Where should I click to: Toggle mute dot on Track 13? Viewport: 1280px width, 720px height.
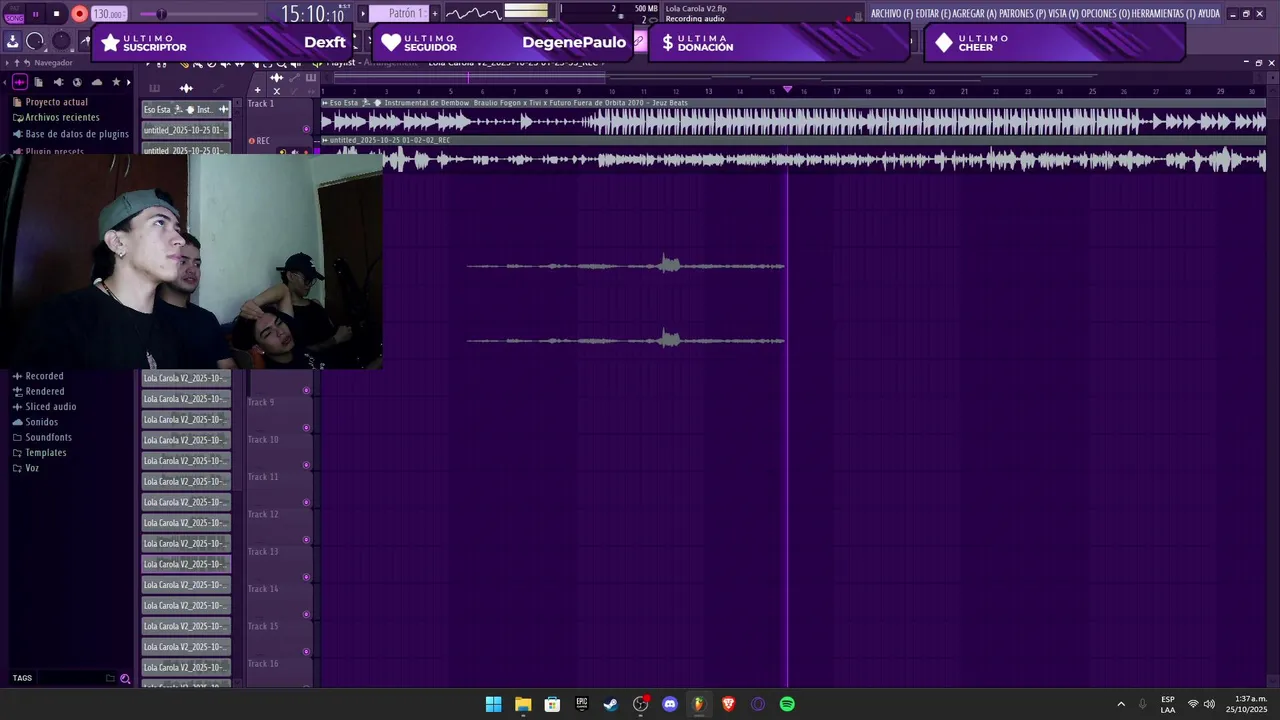306,577
